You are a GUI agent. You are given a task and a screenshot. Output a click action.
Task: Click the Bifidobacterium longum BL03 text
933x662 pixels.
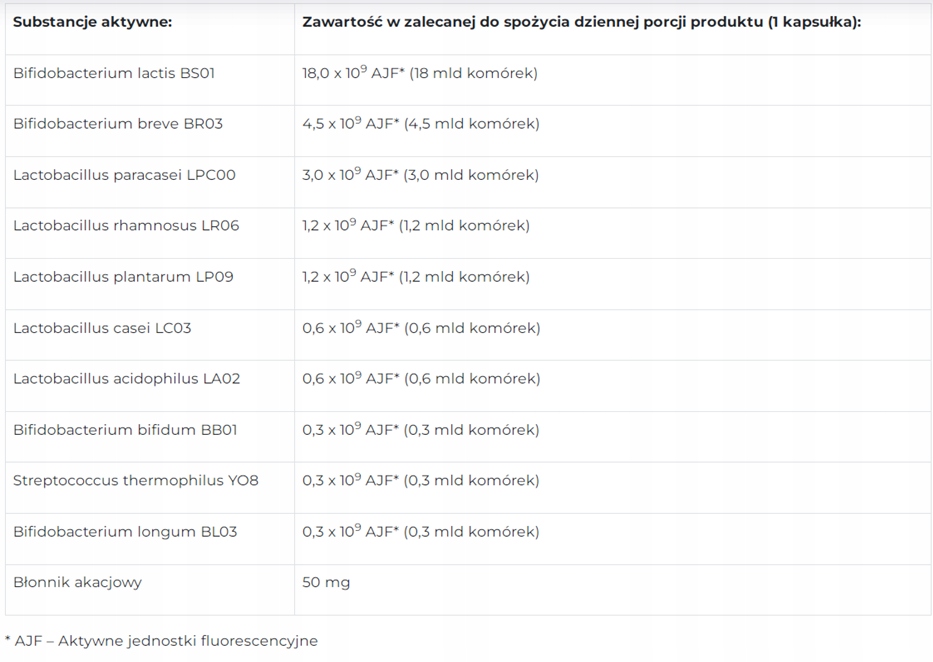tap(125, 532)
